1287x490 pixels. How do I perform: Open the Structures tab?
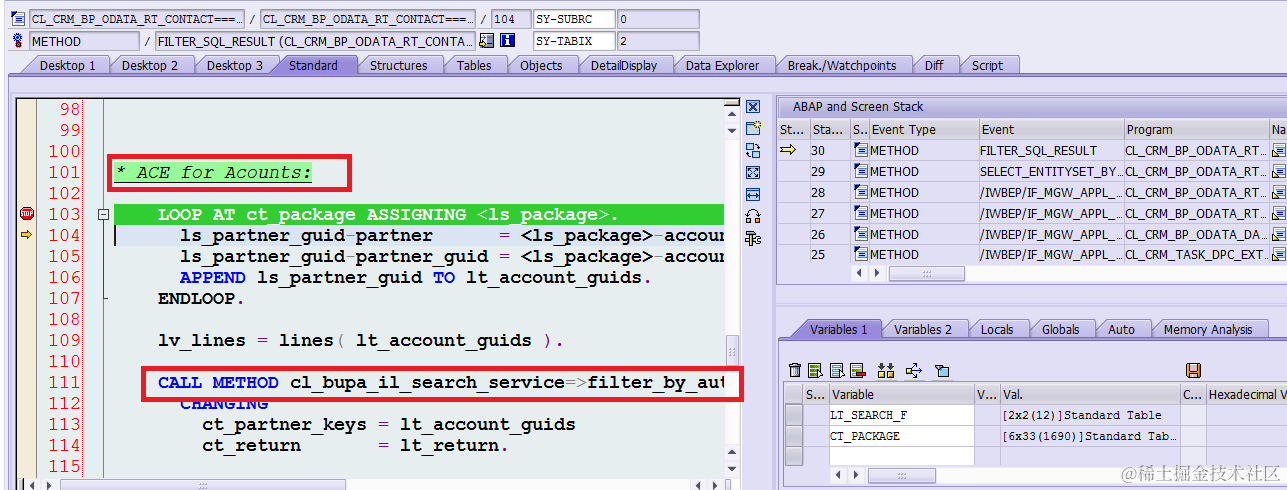398,65
